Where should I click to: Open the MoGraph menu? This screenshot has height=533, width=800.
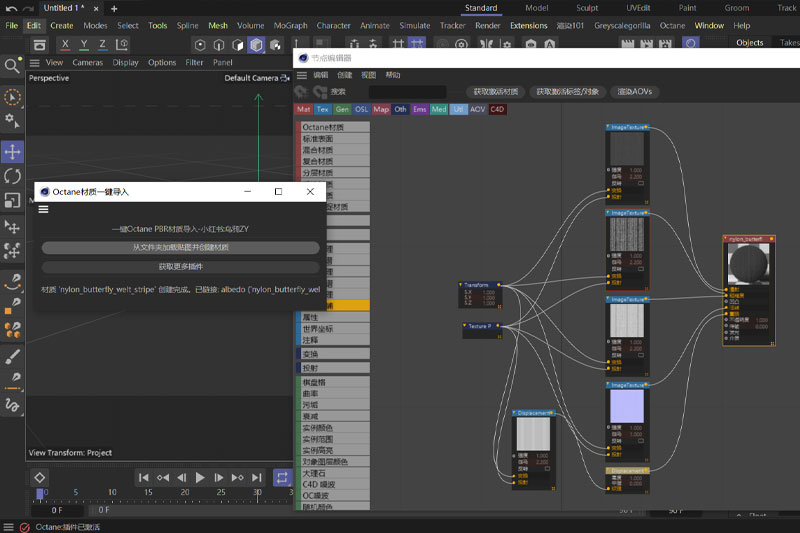[290, 26]
